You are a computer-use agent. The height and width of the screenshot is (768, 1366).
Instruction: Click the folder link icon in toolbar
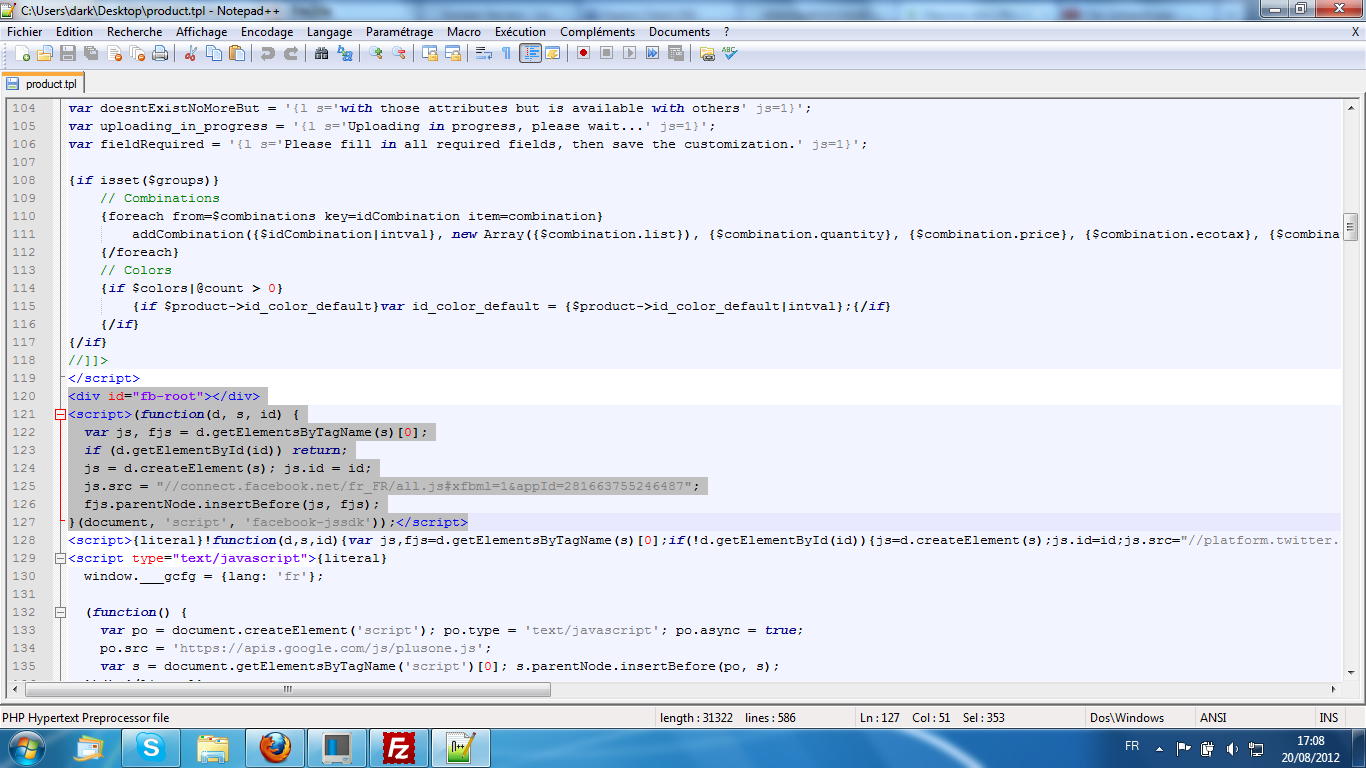pyautogui.click(x=707, y=53)
